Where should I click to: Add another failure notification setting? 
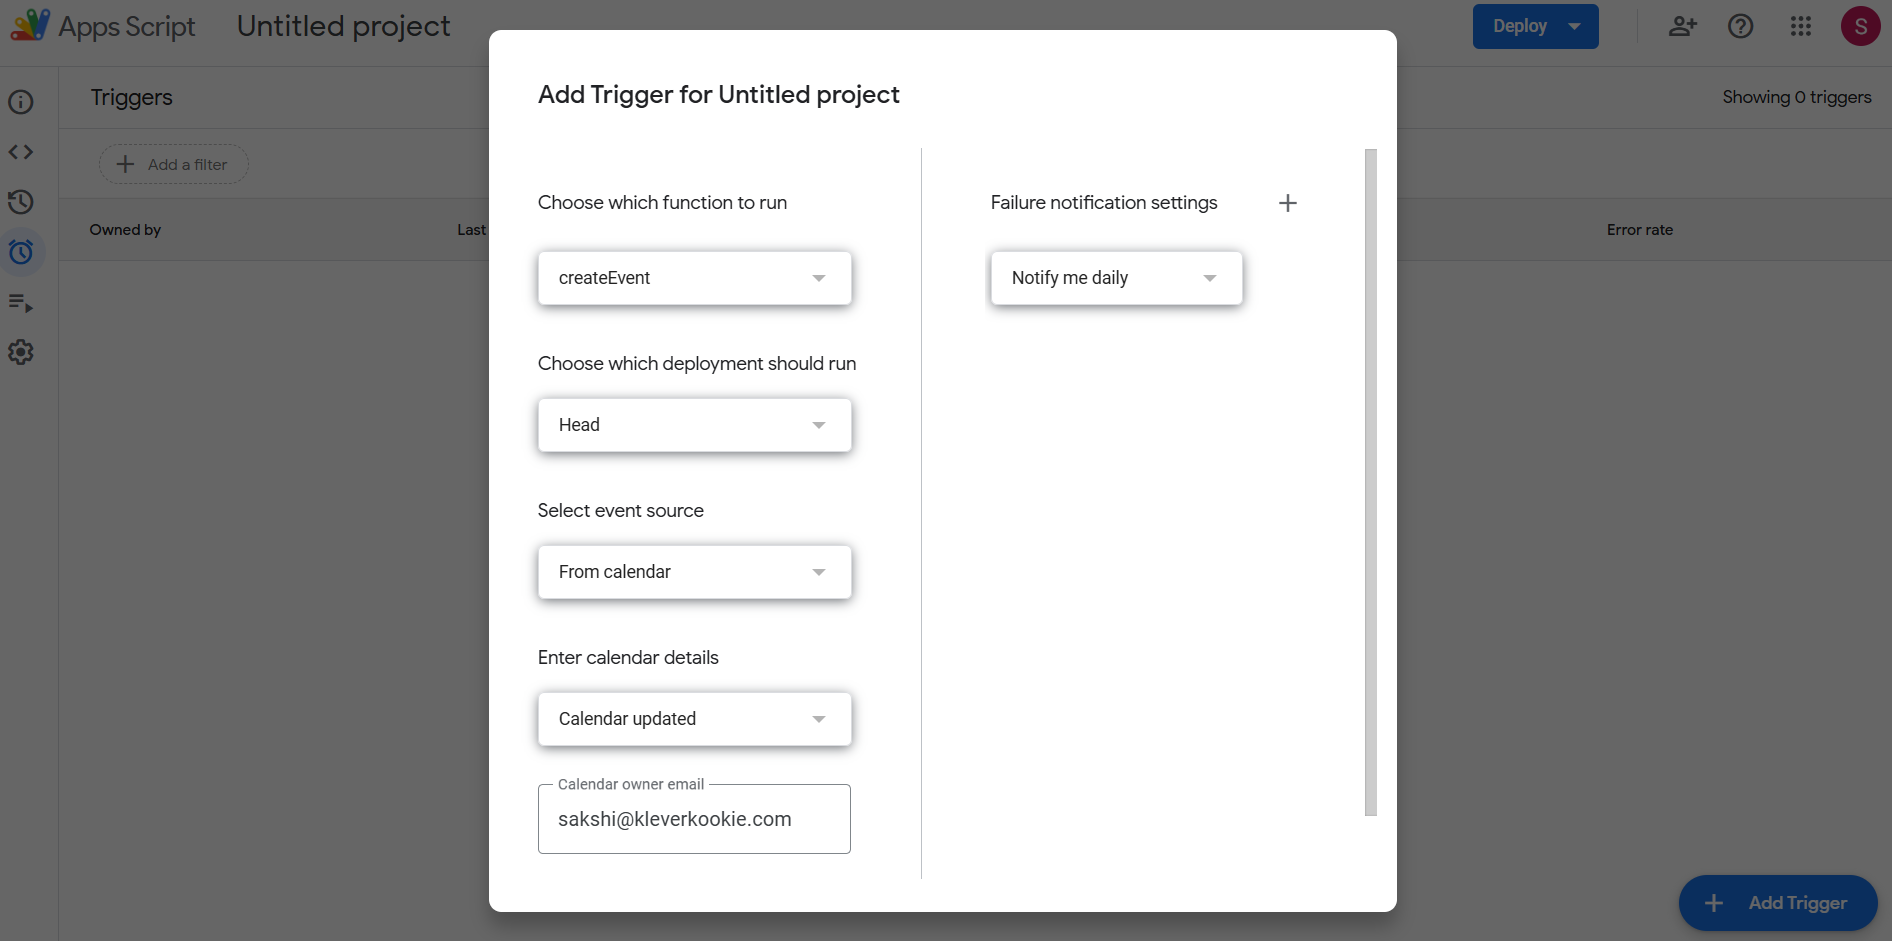pos(1288,202)
